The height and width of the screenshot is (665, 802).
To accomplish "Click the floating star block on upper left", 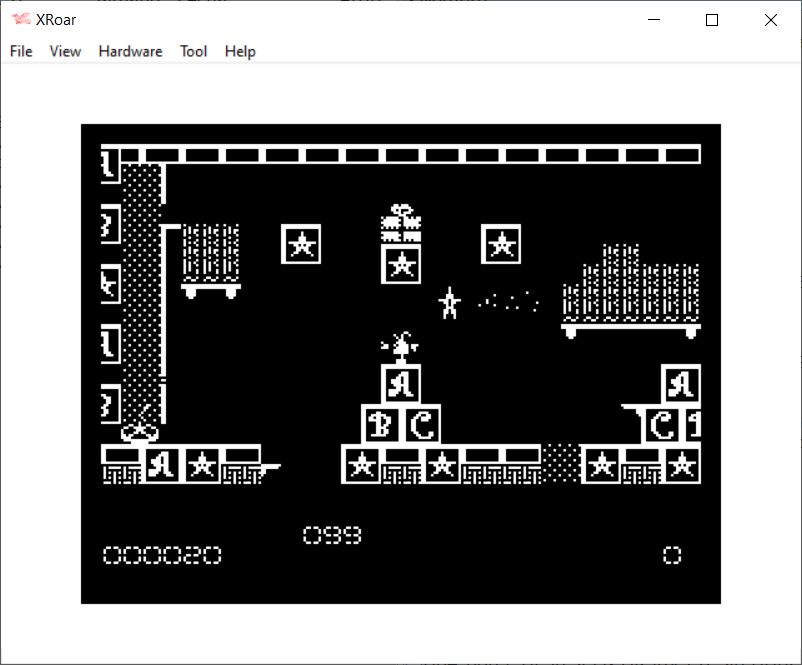I will pos(301,244).
